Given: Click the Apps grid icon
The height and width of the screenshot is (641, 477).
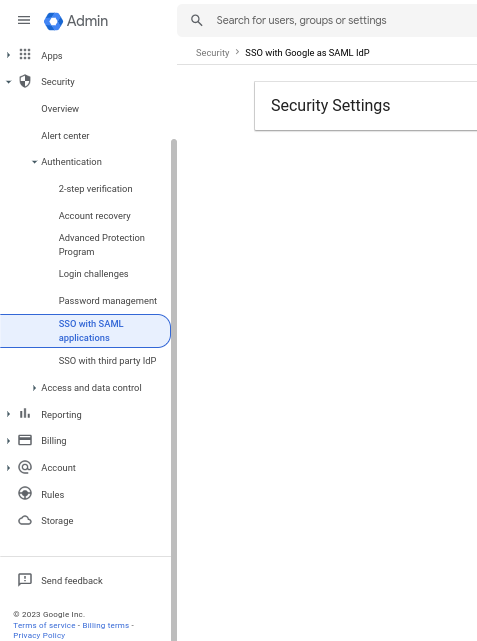Looking at the screenshot, I should click(25, 54).
